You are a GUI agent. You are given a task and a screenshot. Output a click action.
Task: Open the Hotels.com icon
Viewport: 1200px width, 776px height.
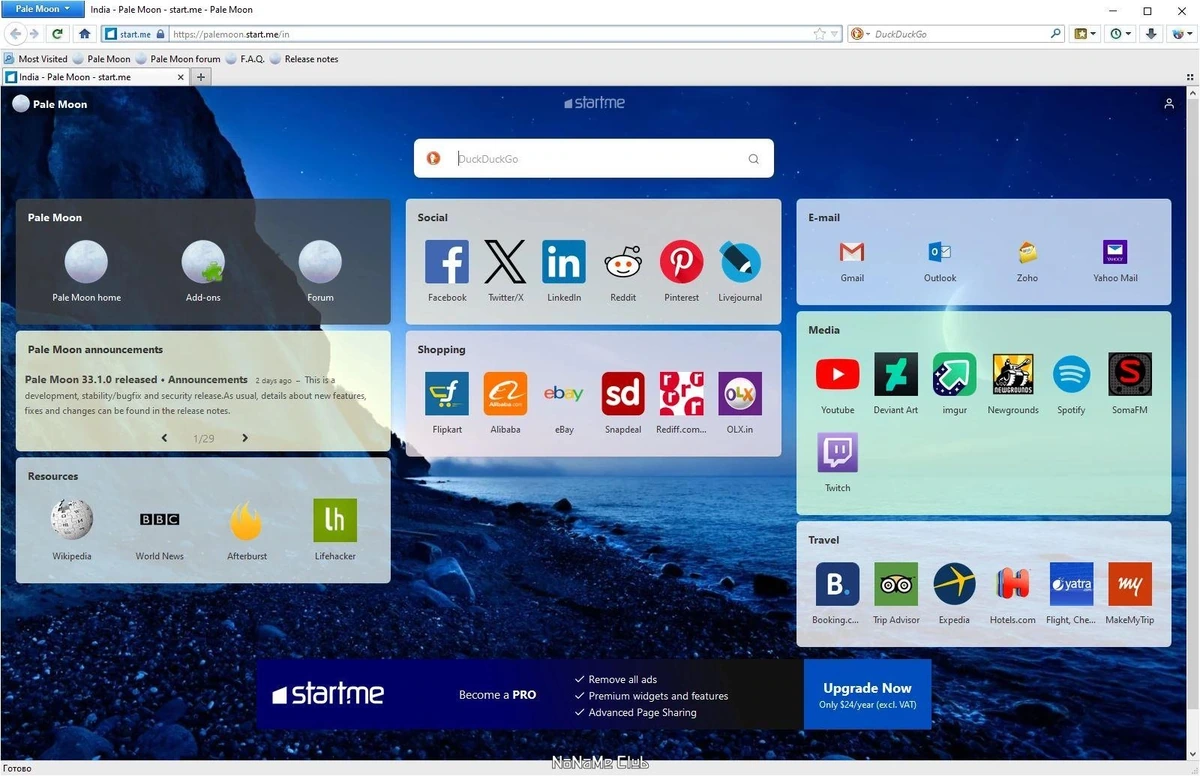pos(1013,584)
